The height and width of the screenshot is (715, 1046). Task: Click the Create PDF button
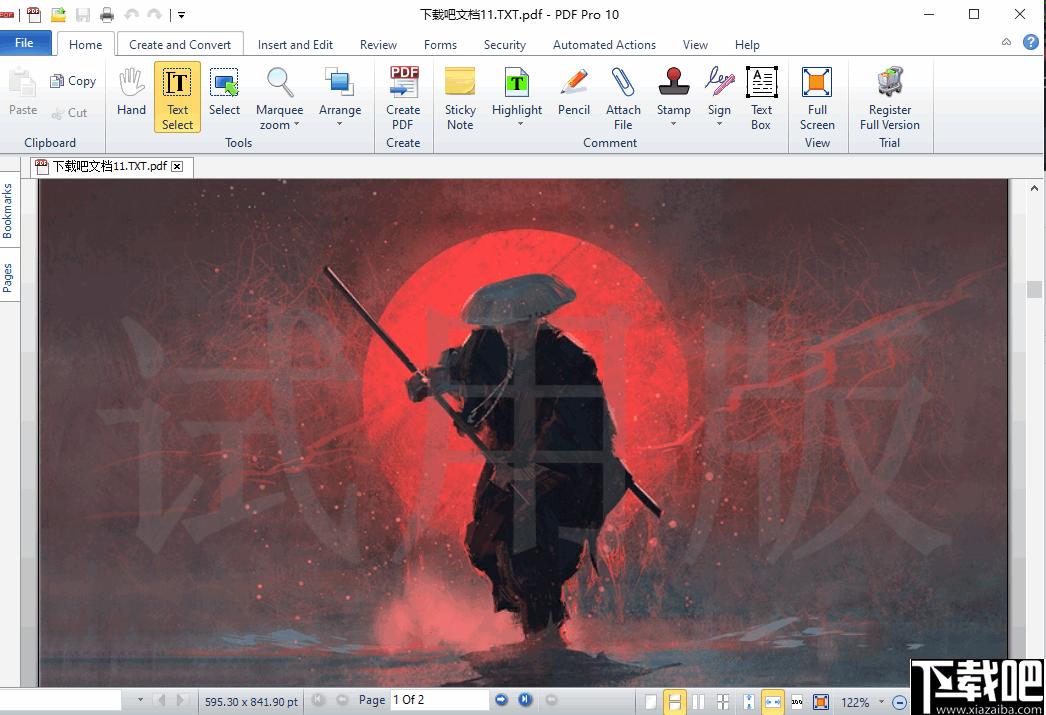[x=403, y=97]
